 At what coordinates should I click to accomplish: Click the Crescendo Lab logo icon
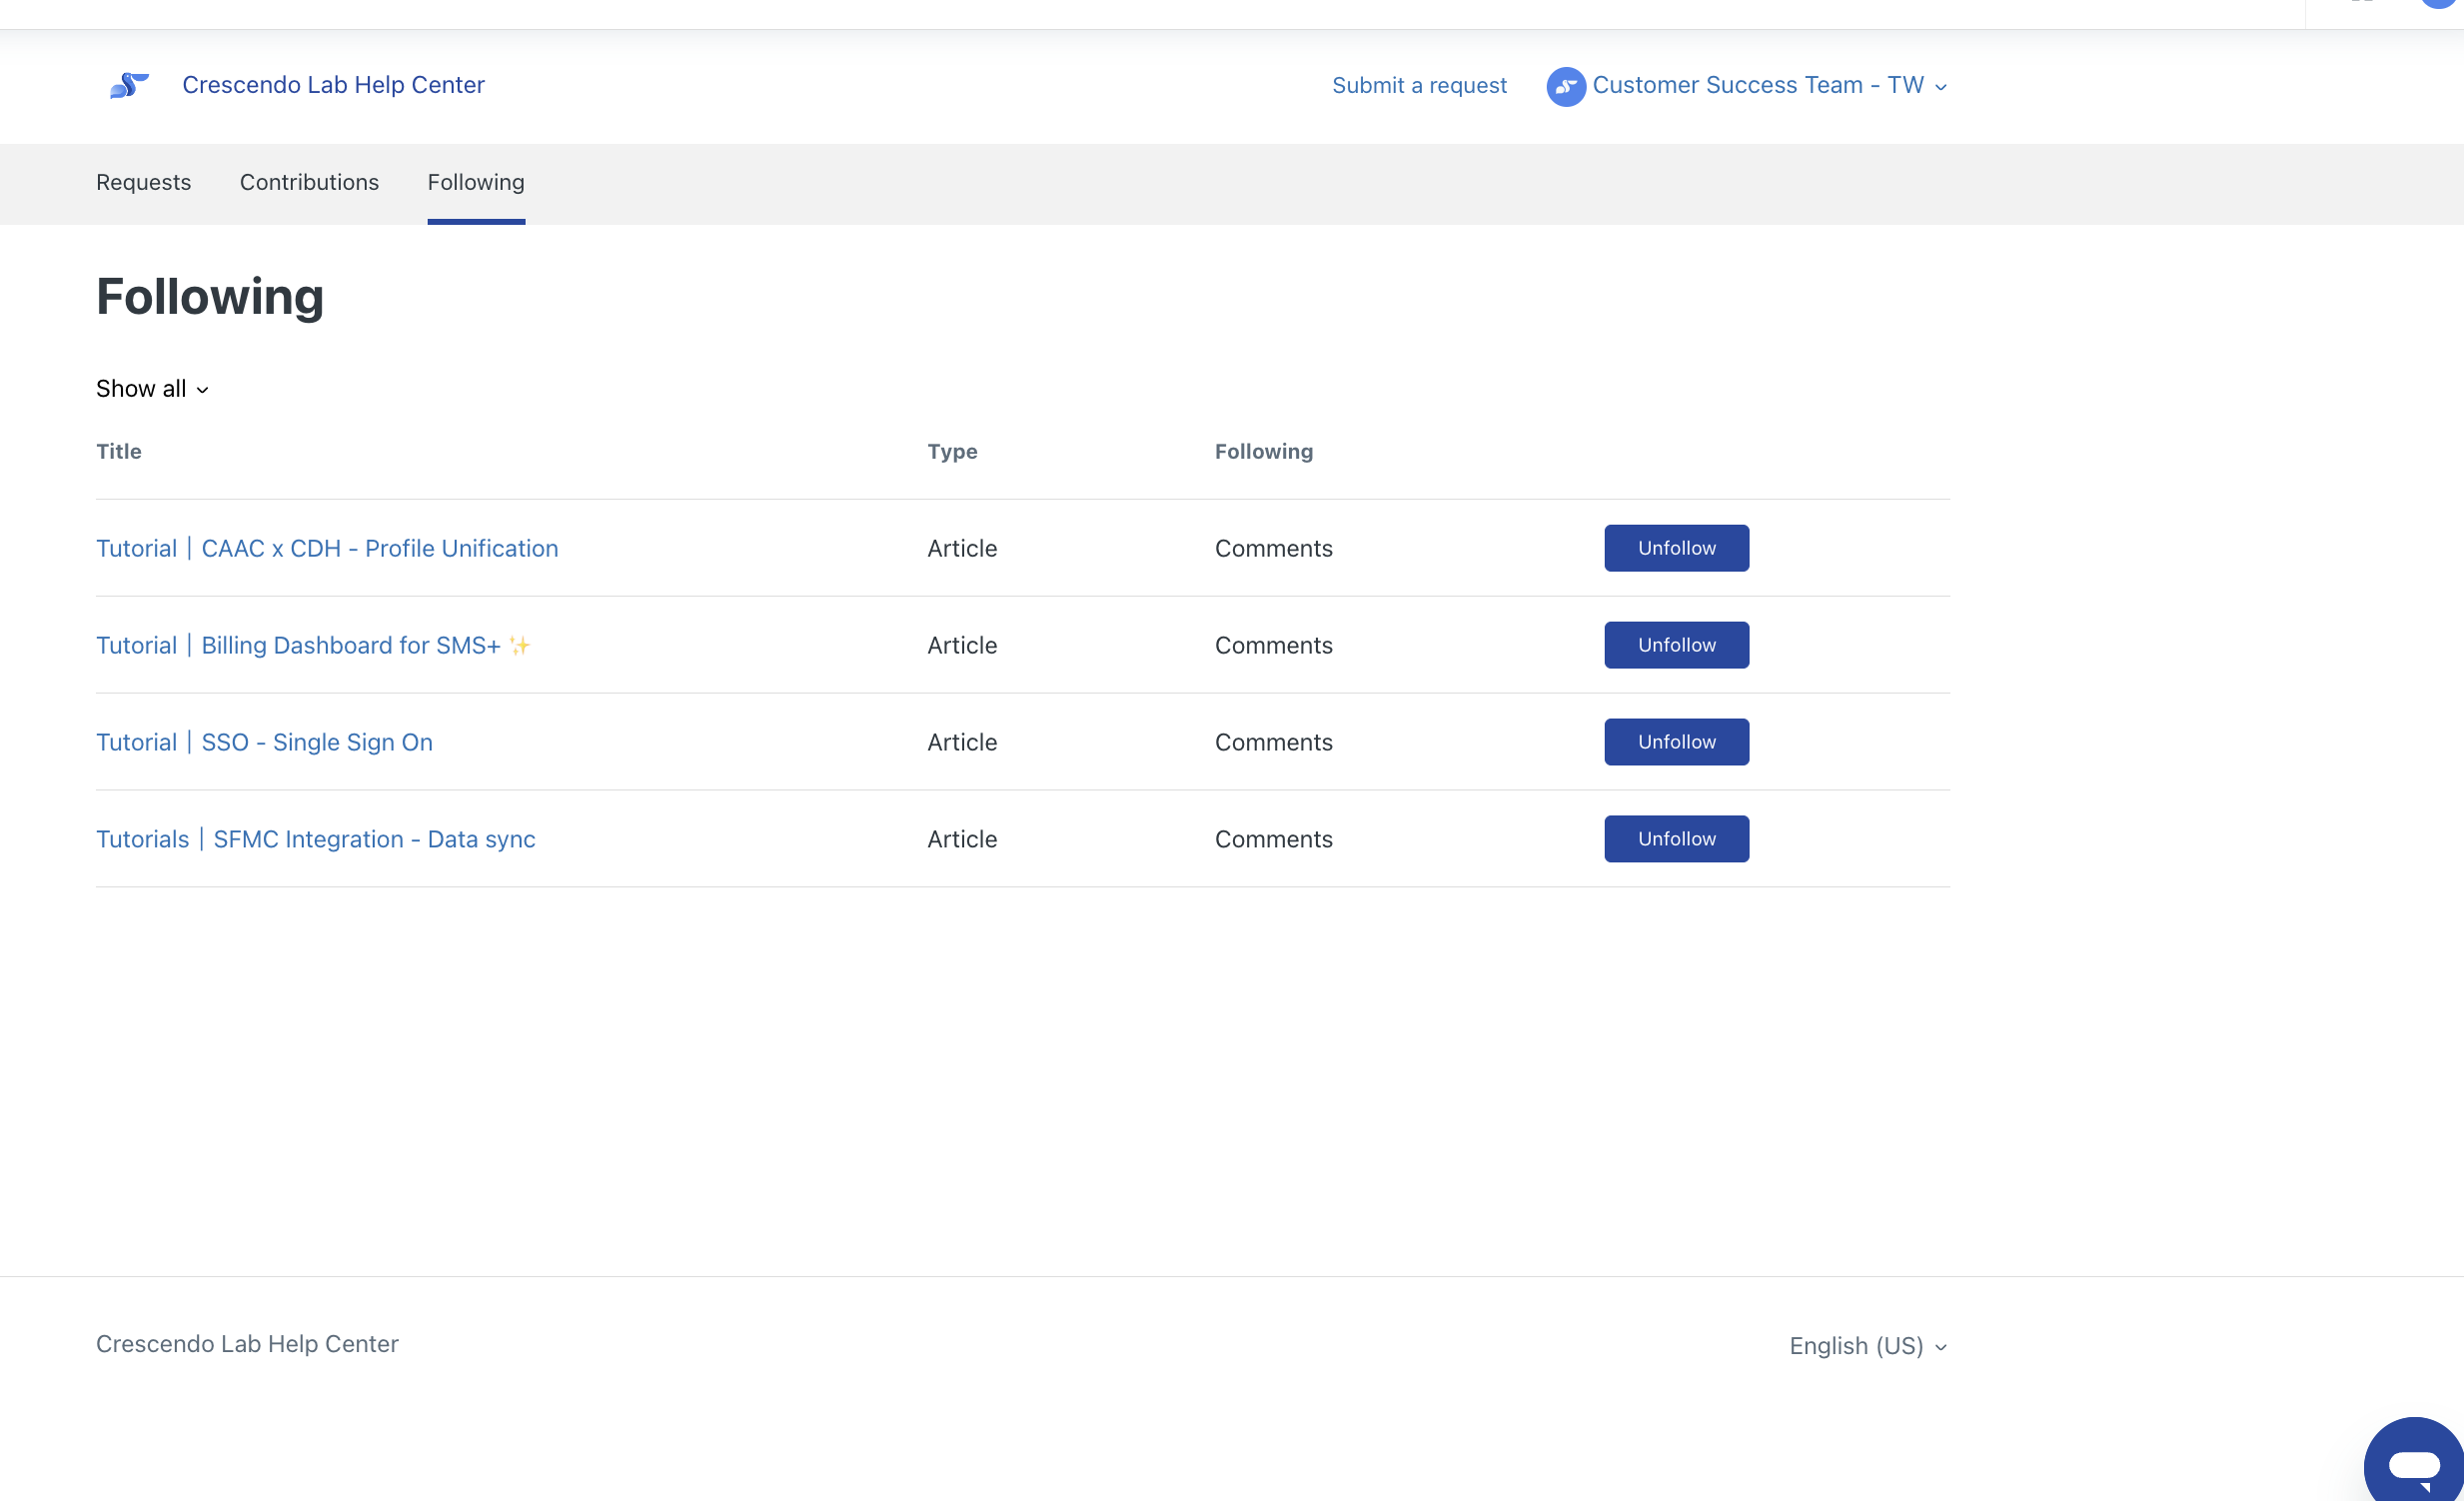(129, 86)
